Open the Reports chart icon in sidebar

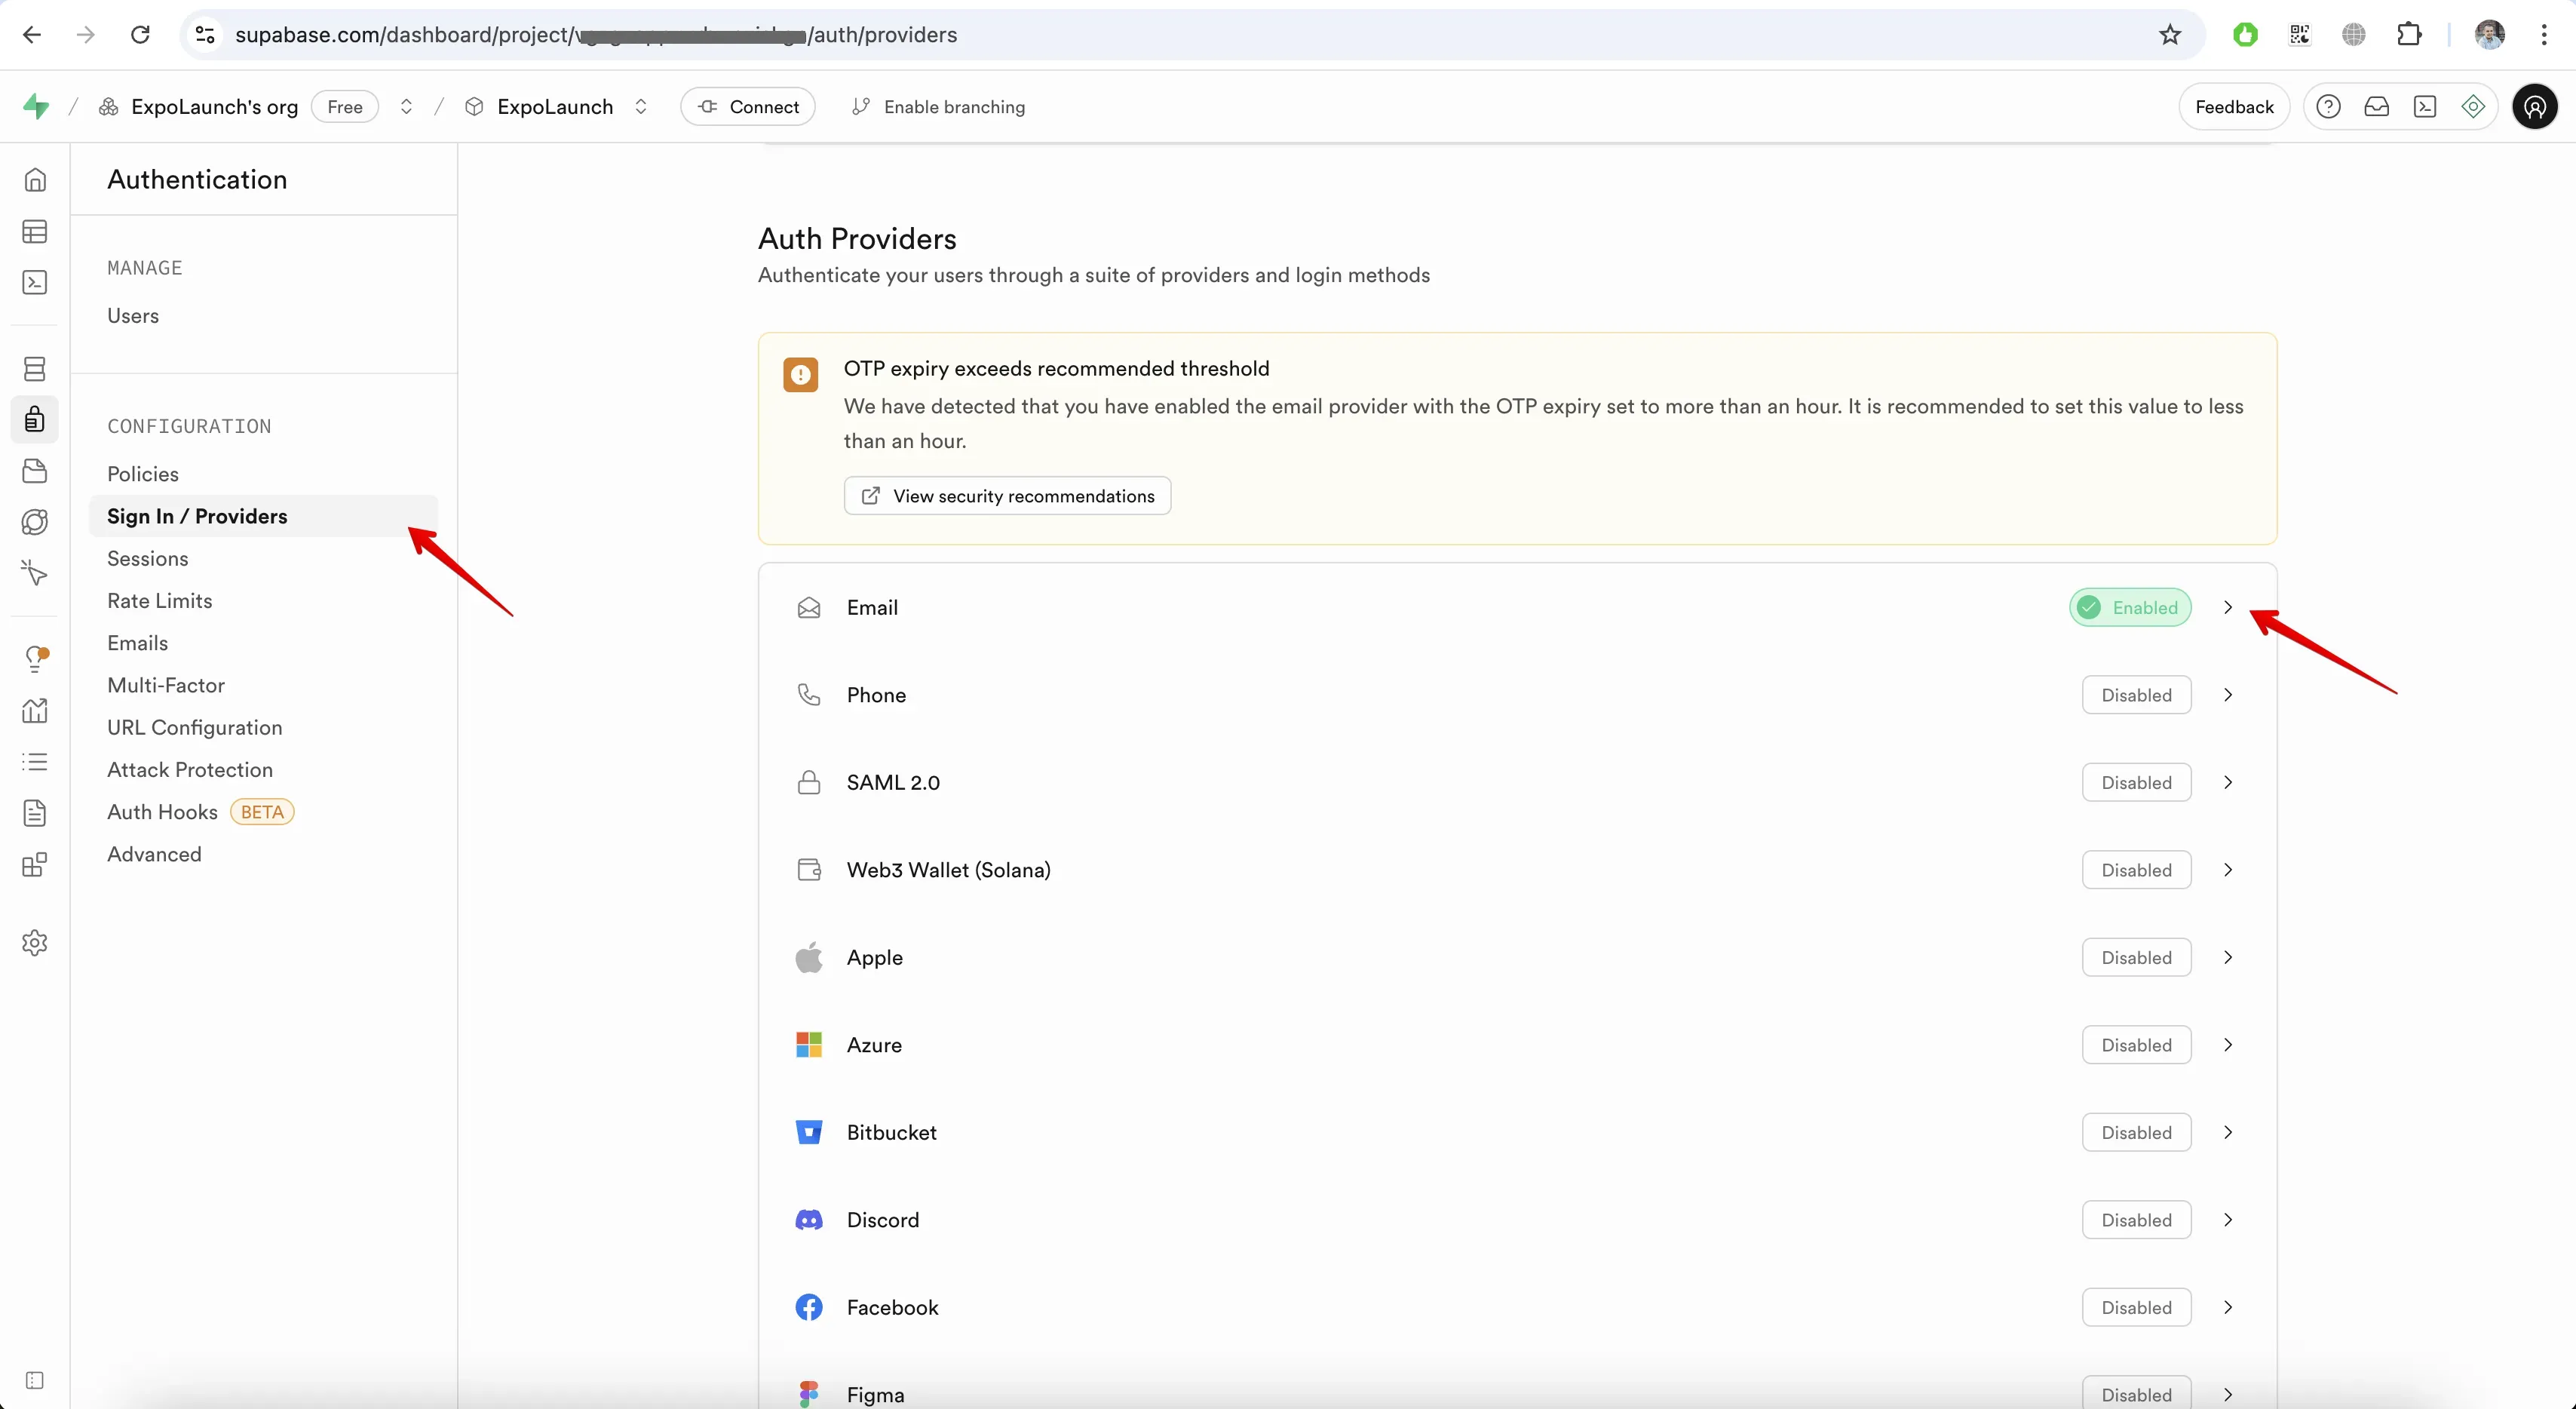(35, 710)
